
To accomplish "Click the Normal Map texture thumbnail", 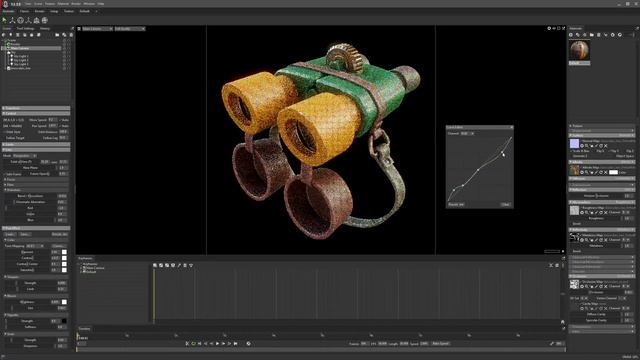I will coord(574,143).
